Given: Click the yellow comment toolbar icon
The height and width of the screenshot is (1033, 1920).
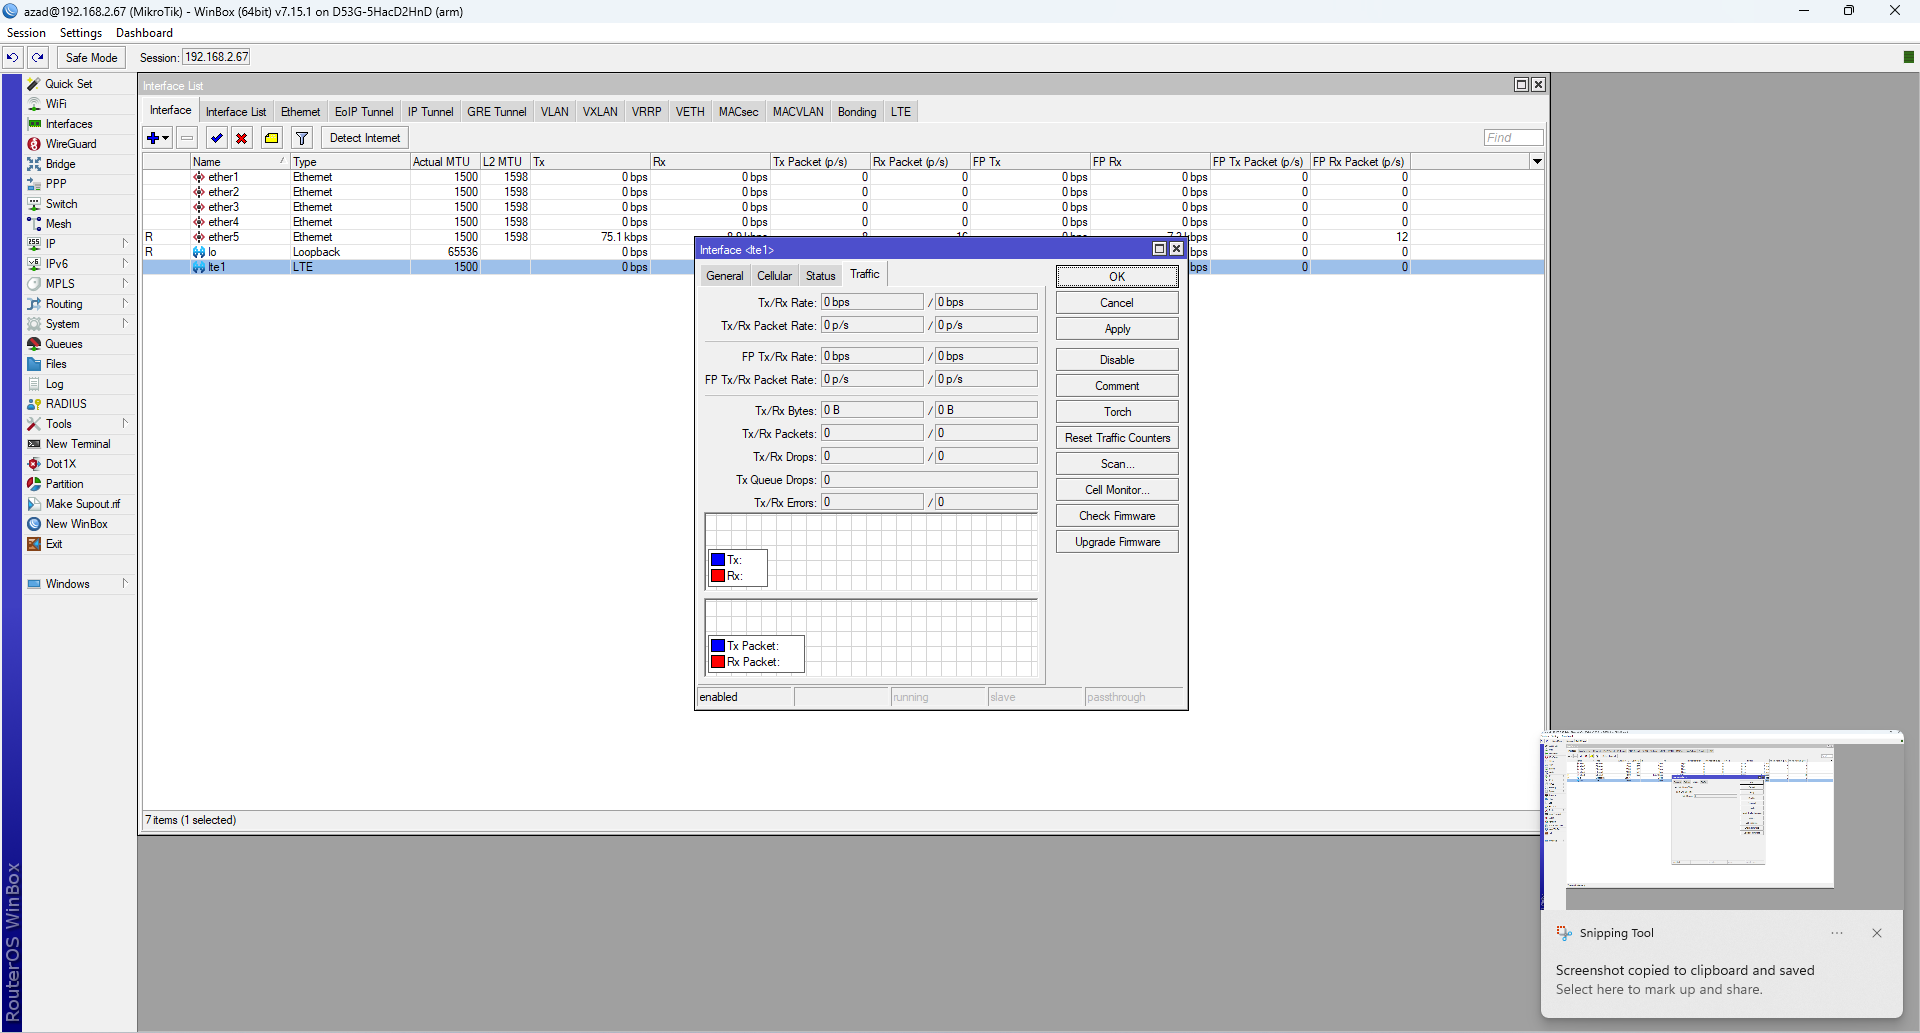Looking at the screenshot, I should point(271,138).
